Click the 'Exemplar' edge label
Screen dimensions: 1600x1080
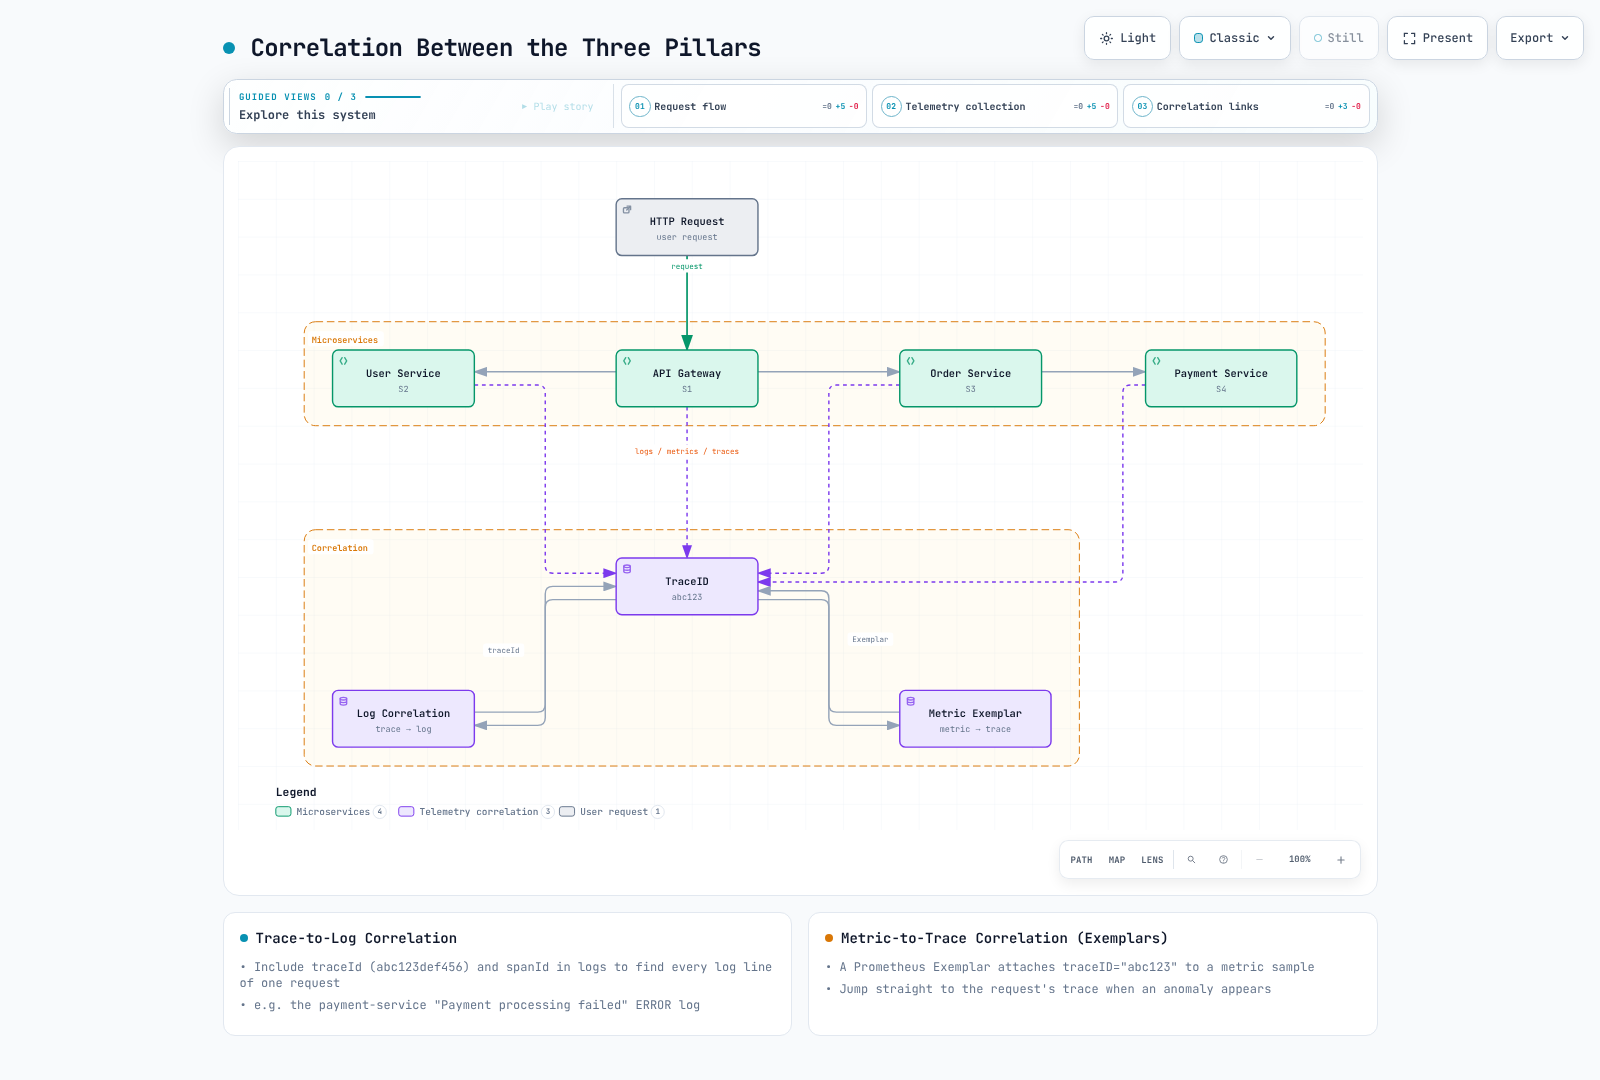coord(870,640)
